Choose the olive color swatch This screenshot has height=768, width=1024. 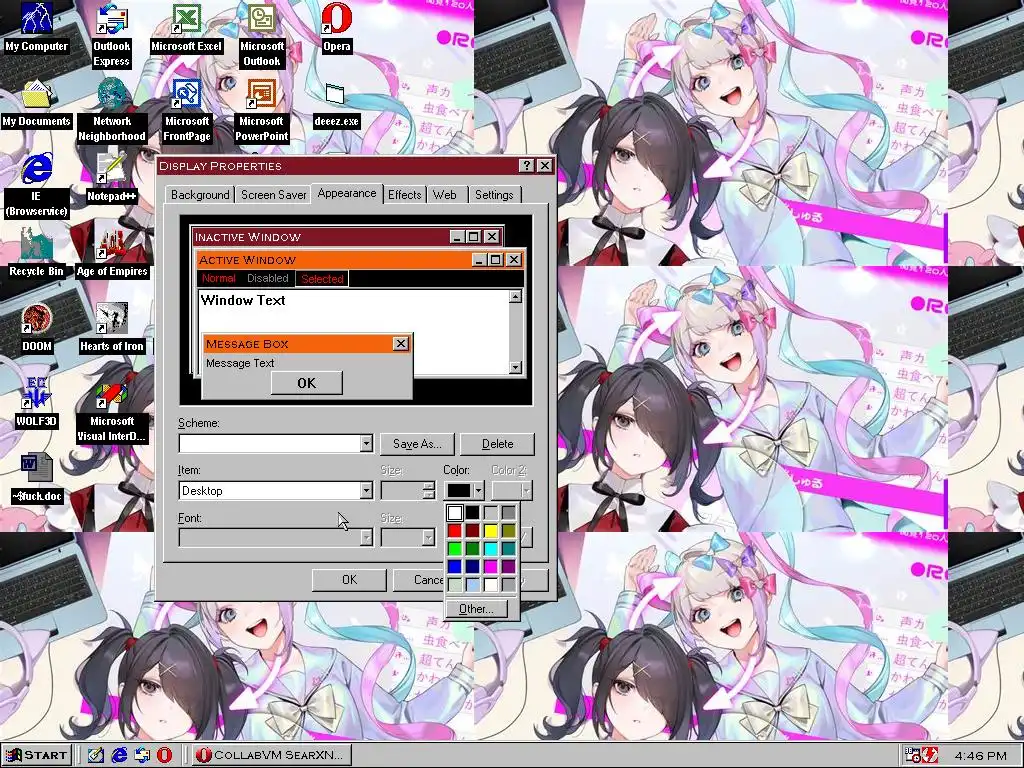pos(508,531)
